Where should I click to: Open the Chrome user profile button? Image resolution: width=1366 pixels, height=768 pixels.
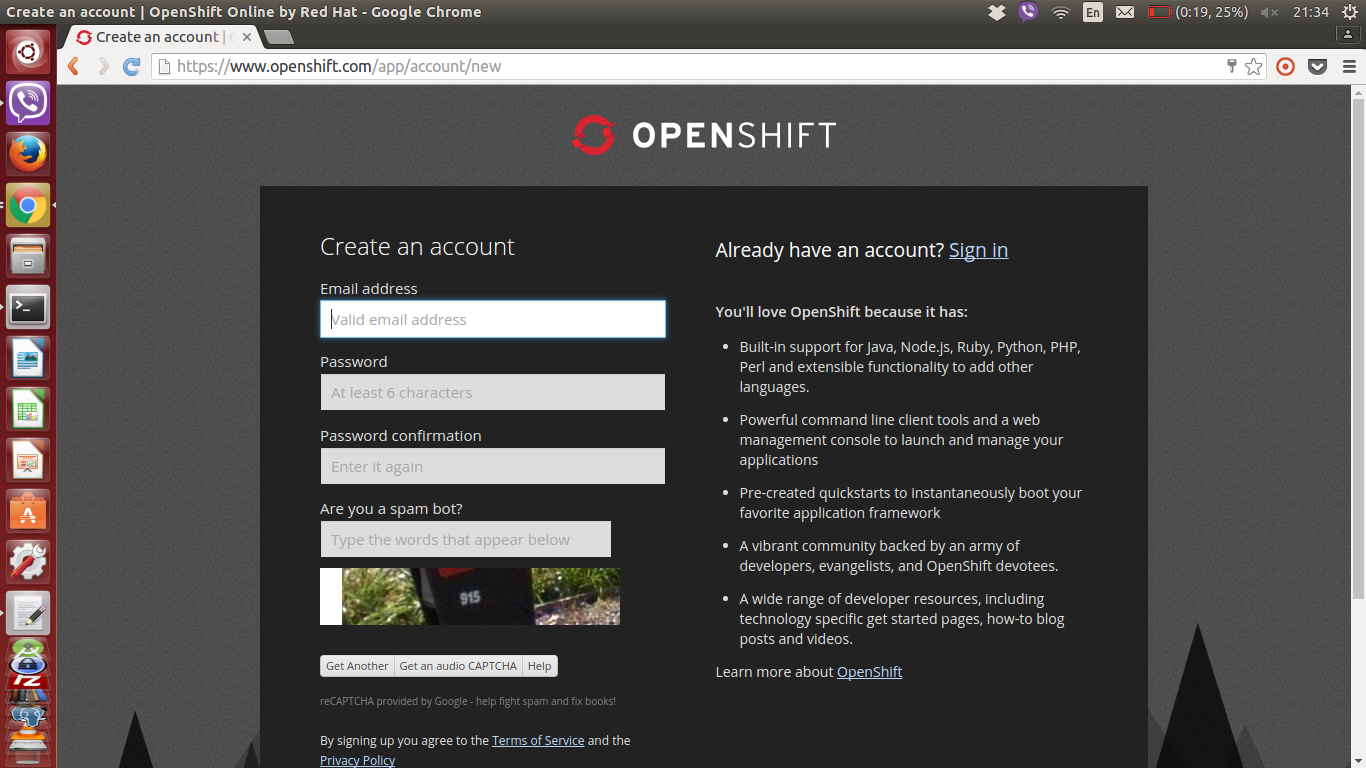click(x=1348, y=34)
